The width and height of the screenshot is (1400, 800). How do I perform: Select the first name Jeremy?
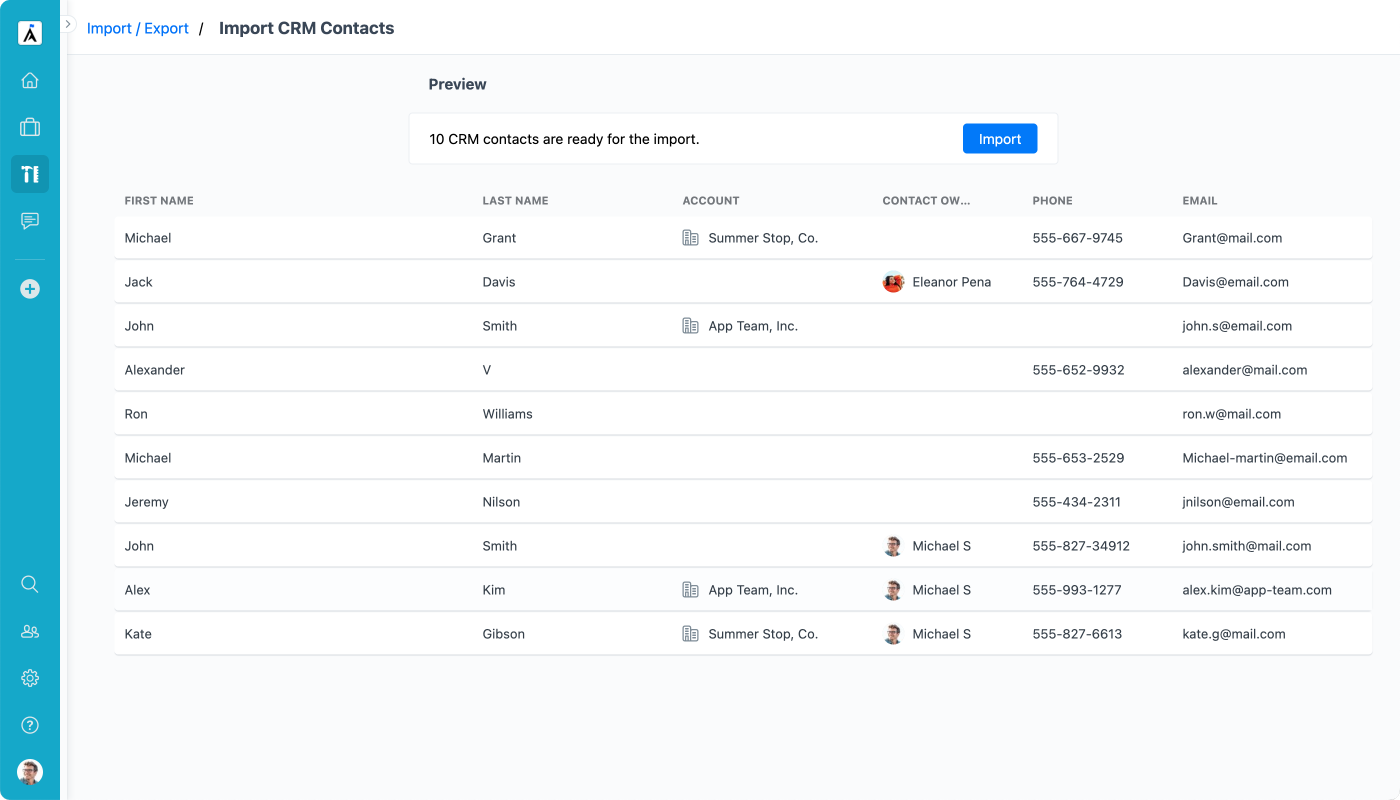point(147,502)
